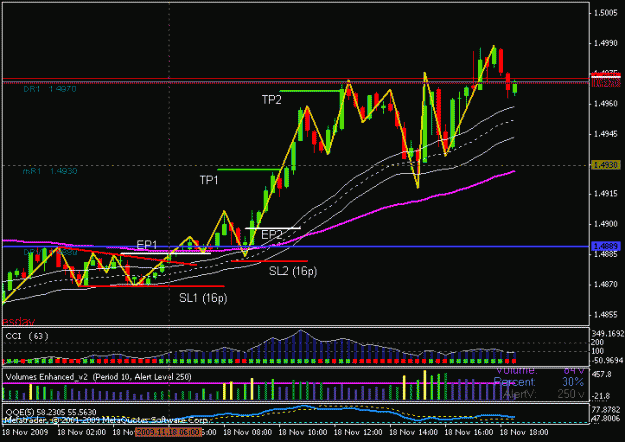Click 1.4870 on the price axis
Image resolution: width=625 pixels, height=442 pixels.
pos(605,285)
